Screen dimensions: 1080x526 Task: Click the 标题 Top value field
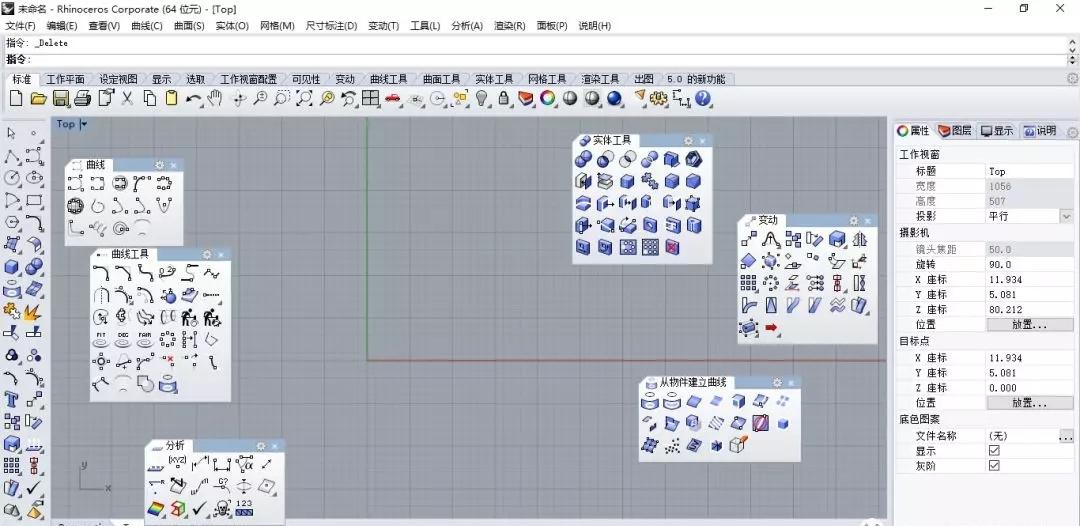point(1030,171)
